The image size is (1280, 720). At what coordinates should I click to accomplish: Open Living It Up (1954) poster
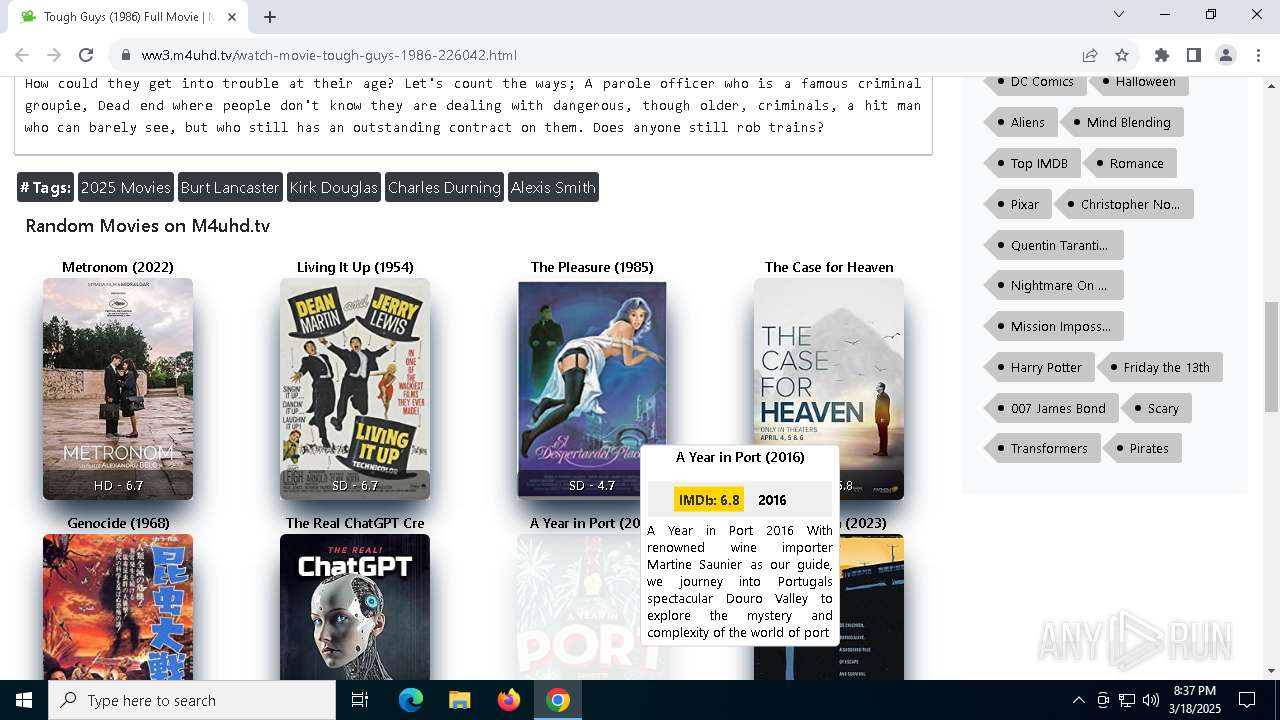[x=355, y=389]
